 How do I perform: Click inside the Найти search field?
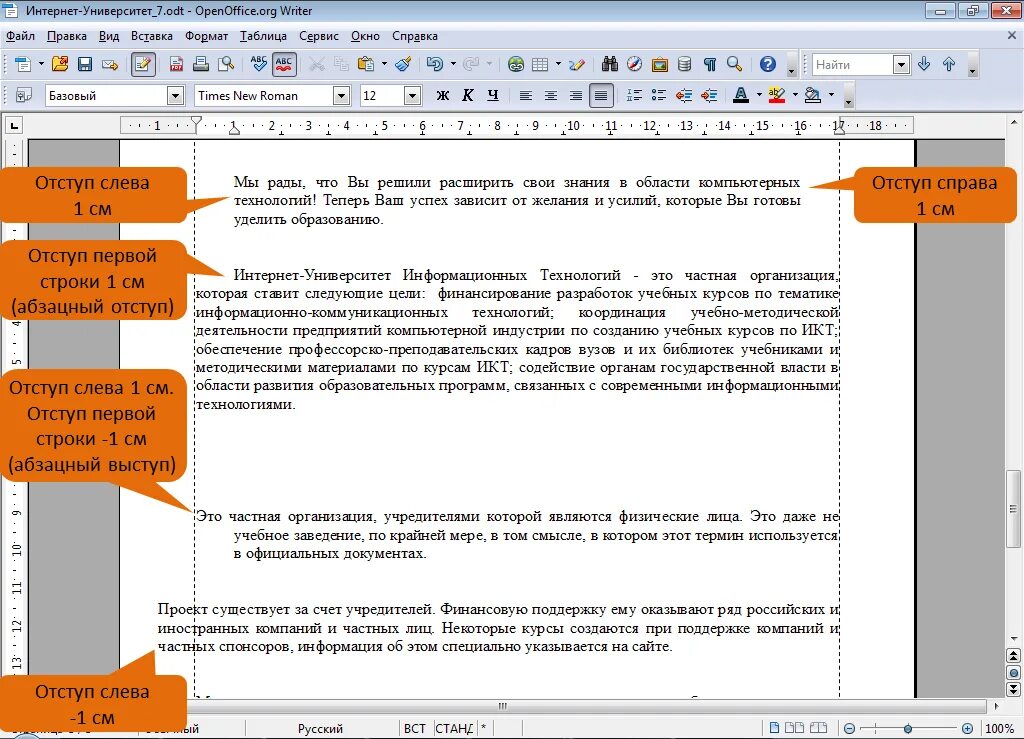coord(852,65)
